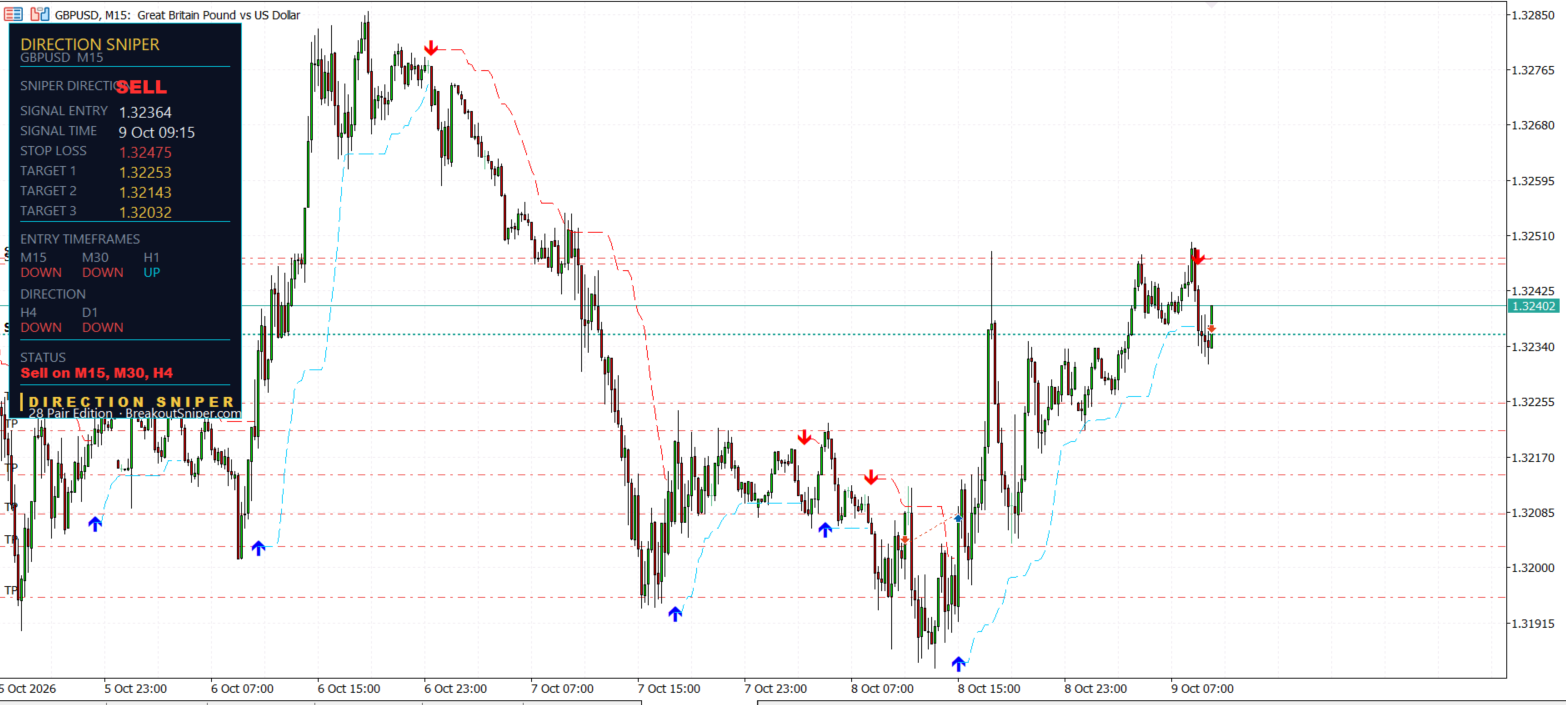Select the red sell arrow near 6 Oct 23:00
The image size is (1566, 705).
pos(431,48)
